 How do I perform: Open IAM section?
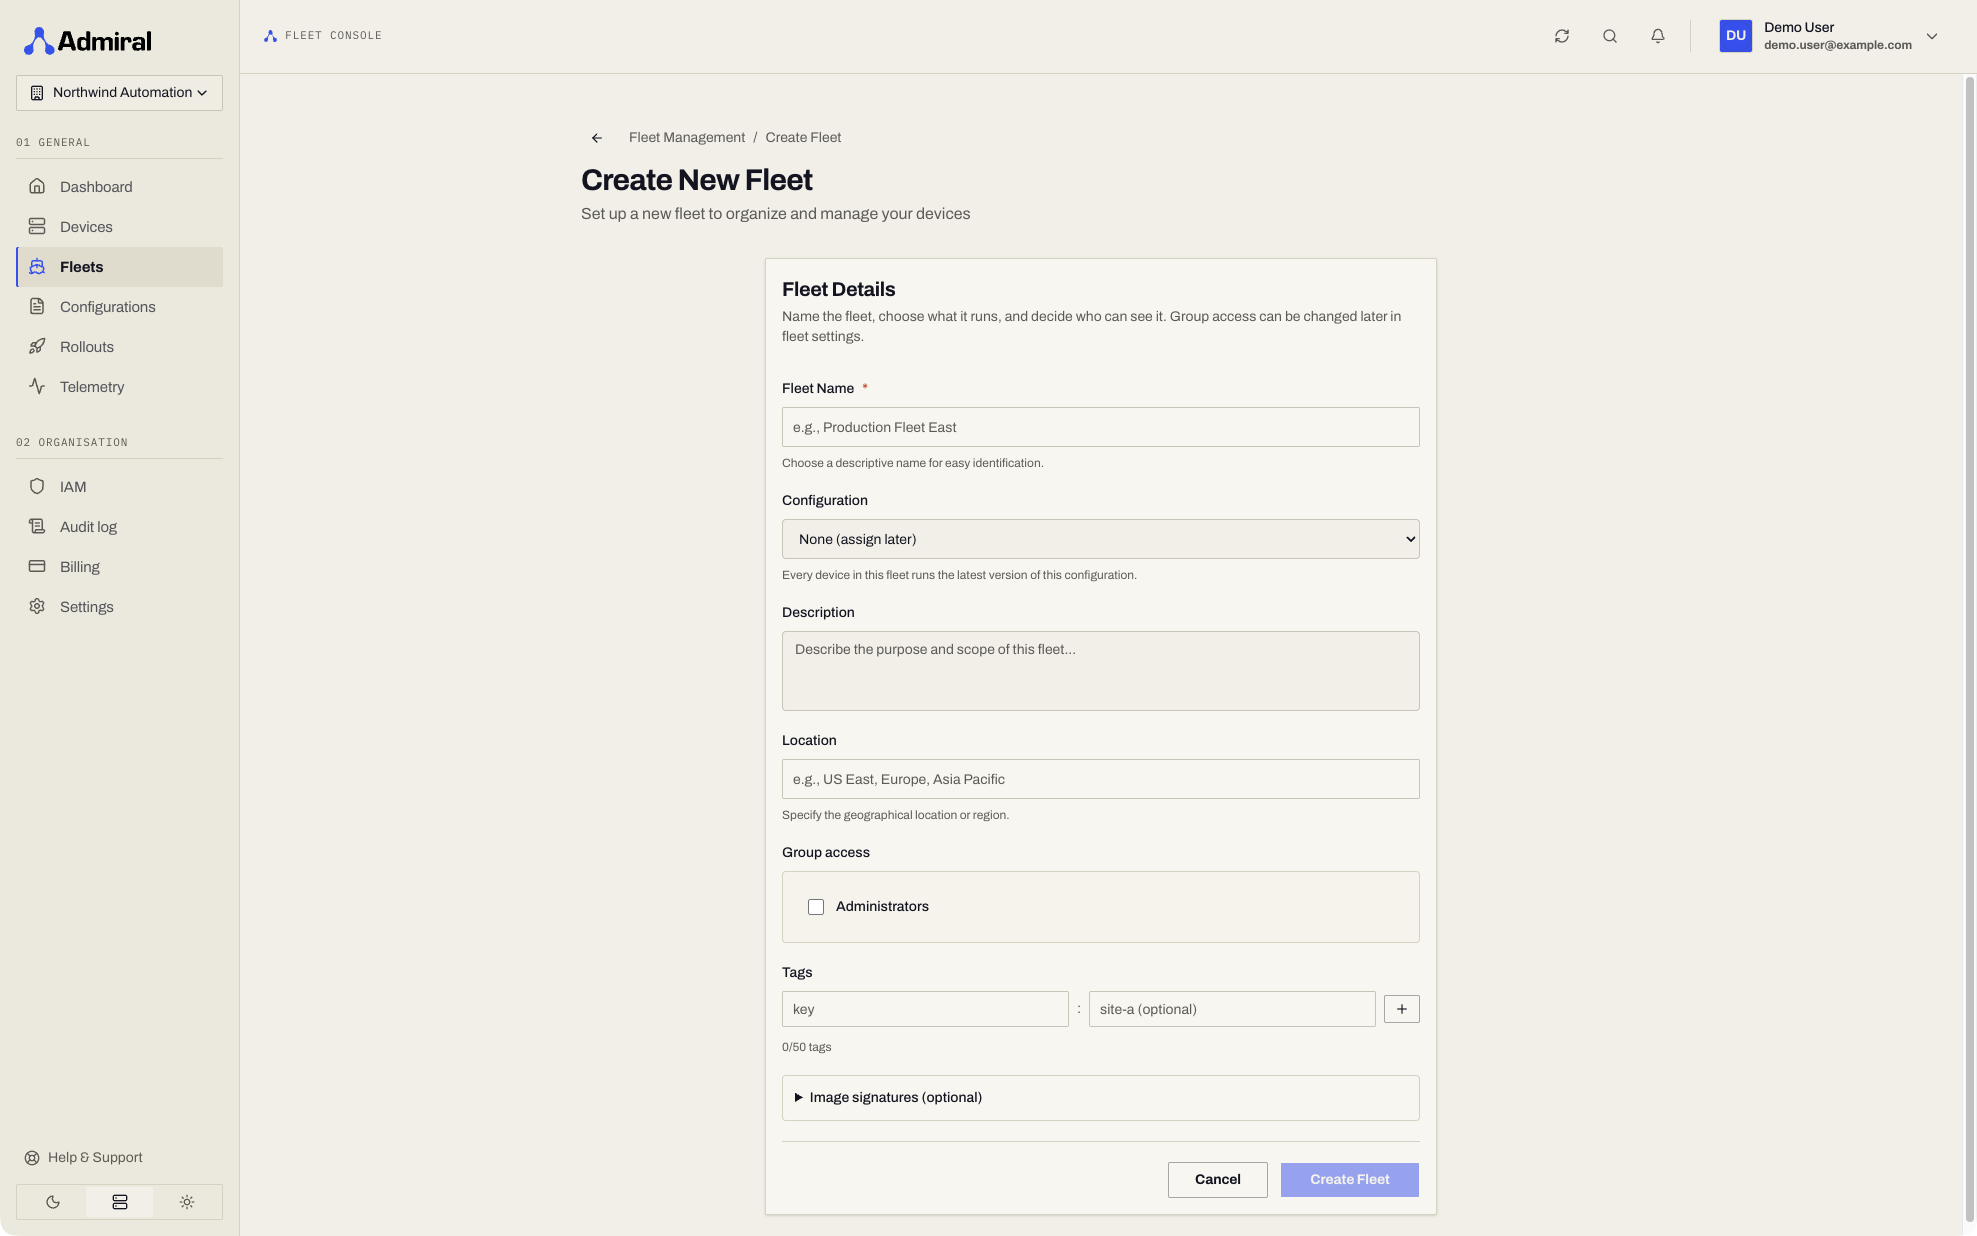coord(120,487)
